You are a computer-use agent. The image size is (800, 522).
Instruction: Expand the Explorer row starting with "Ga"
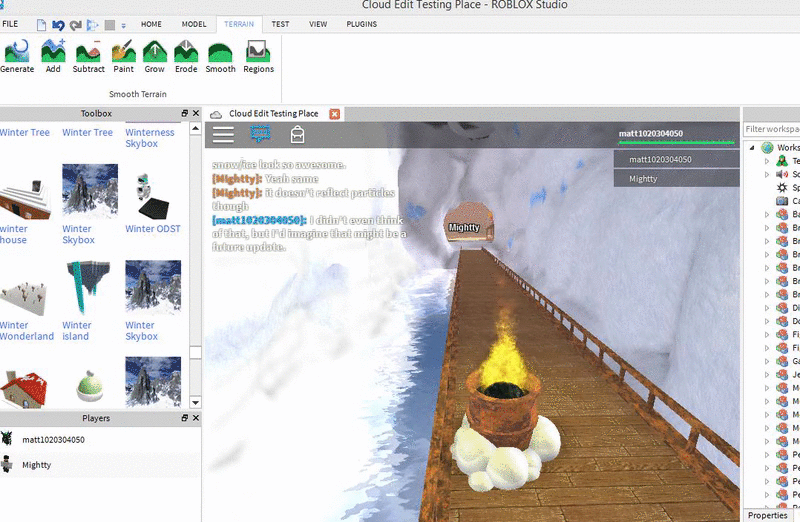pyautogui.click(x=766, y=361)
